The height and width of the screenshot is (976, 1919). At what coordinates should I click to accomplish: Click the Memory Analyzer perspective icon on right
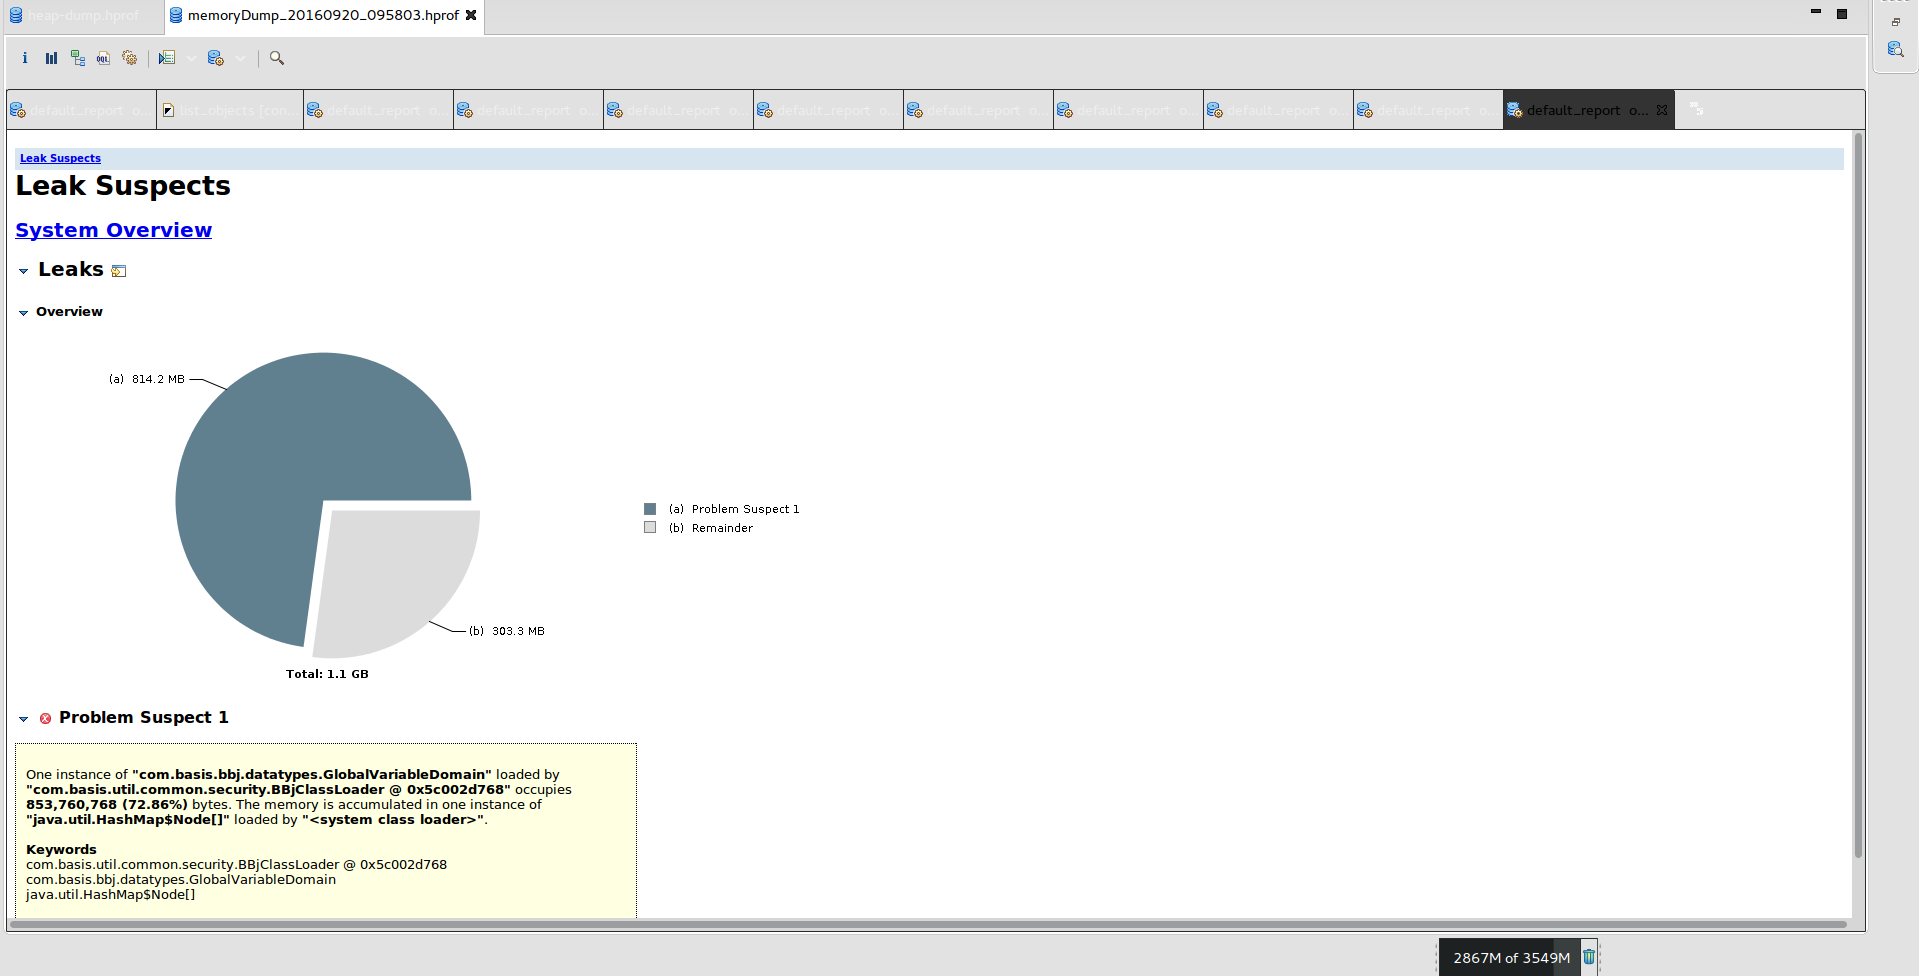click(x=1895, y=49)
